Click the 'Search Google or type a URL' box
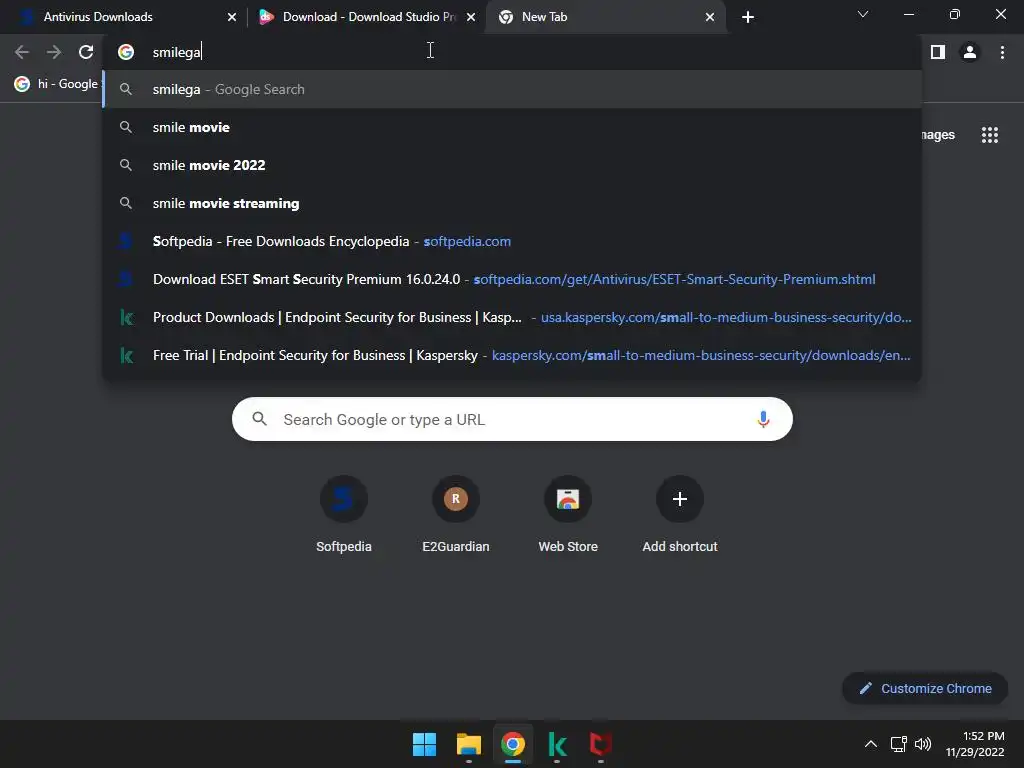The width and height of the screenshot is (1024, 768). click(x=512, y=419)
